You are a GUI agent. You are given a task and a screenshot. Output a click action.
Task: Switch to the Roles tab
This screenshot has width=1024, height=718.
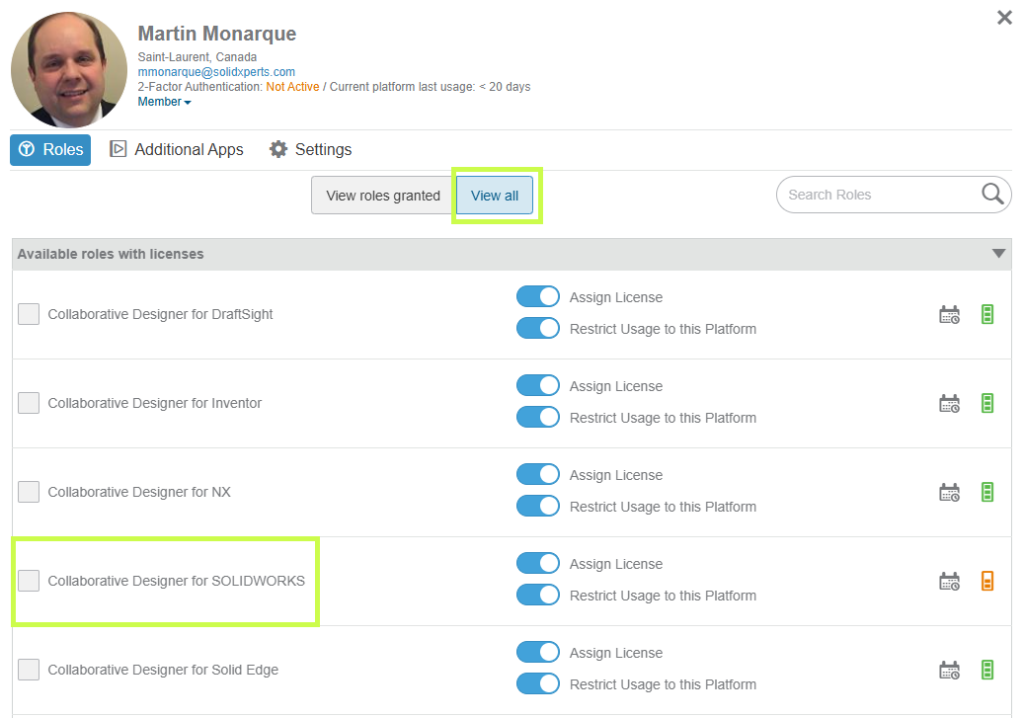(50, 150)
